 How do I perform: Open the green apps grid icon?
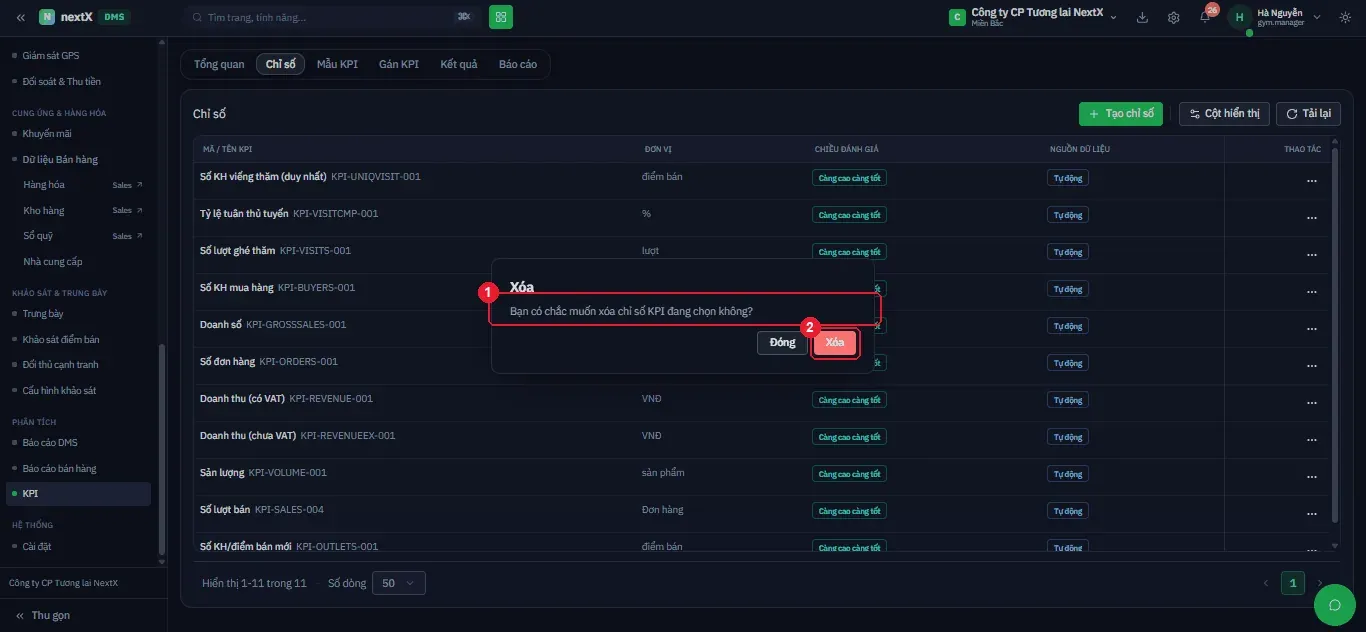click(500, 17)
